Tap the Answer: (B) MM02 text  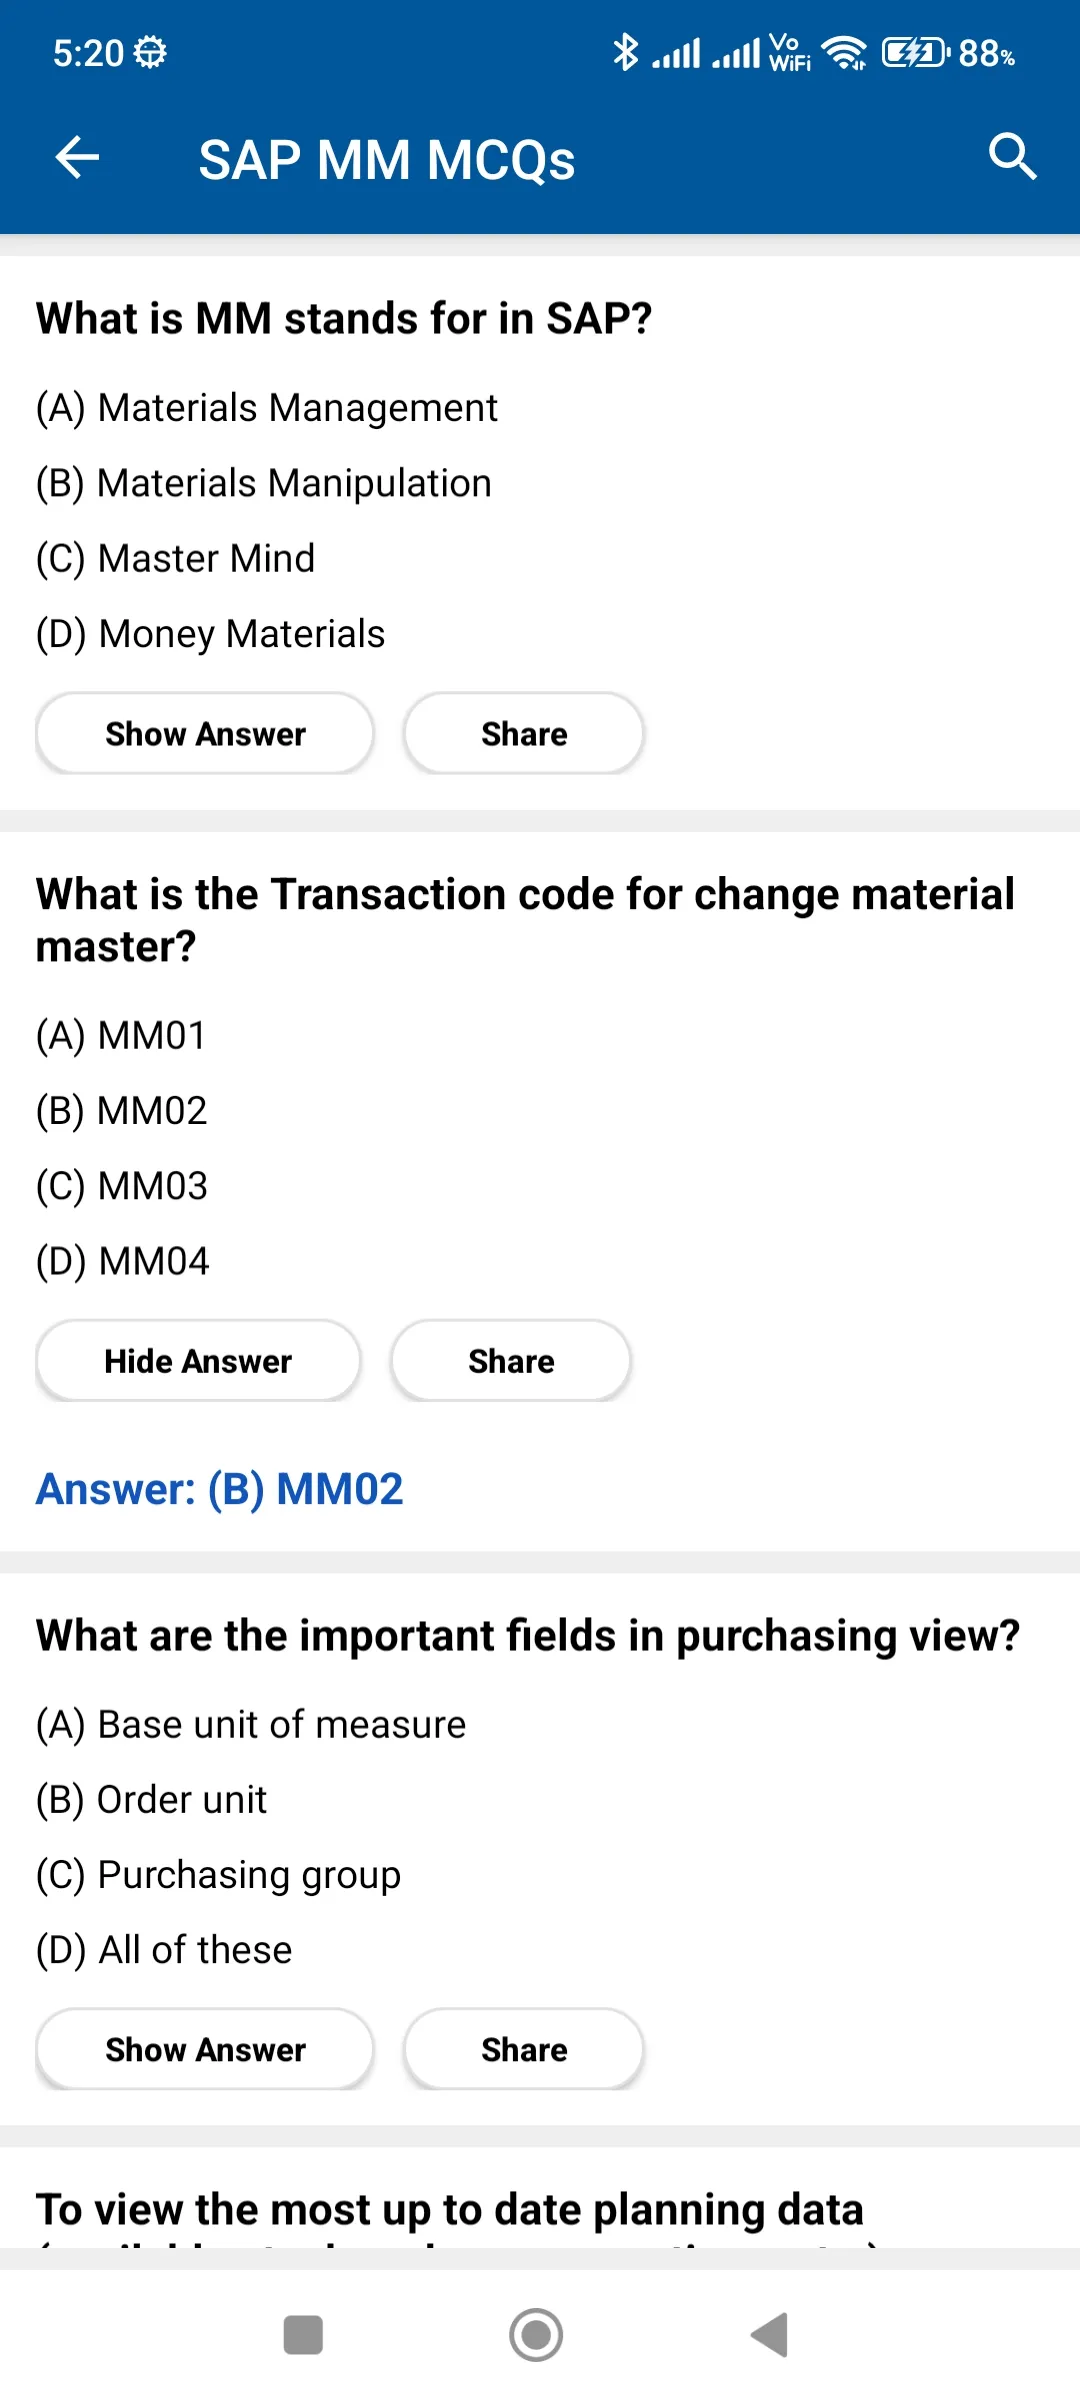coord(220,1489)
